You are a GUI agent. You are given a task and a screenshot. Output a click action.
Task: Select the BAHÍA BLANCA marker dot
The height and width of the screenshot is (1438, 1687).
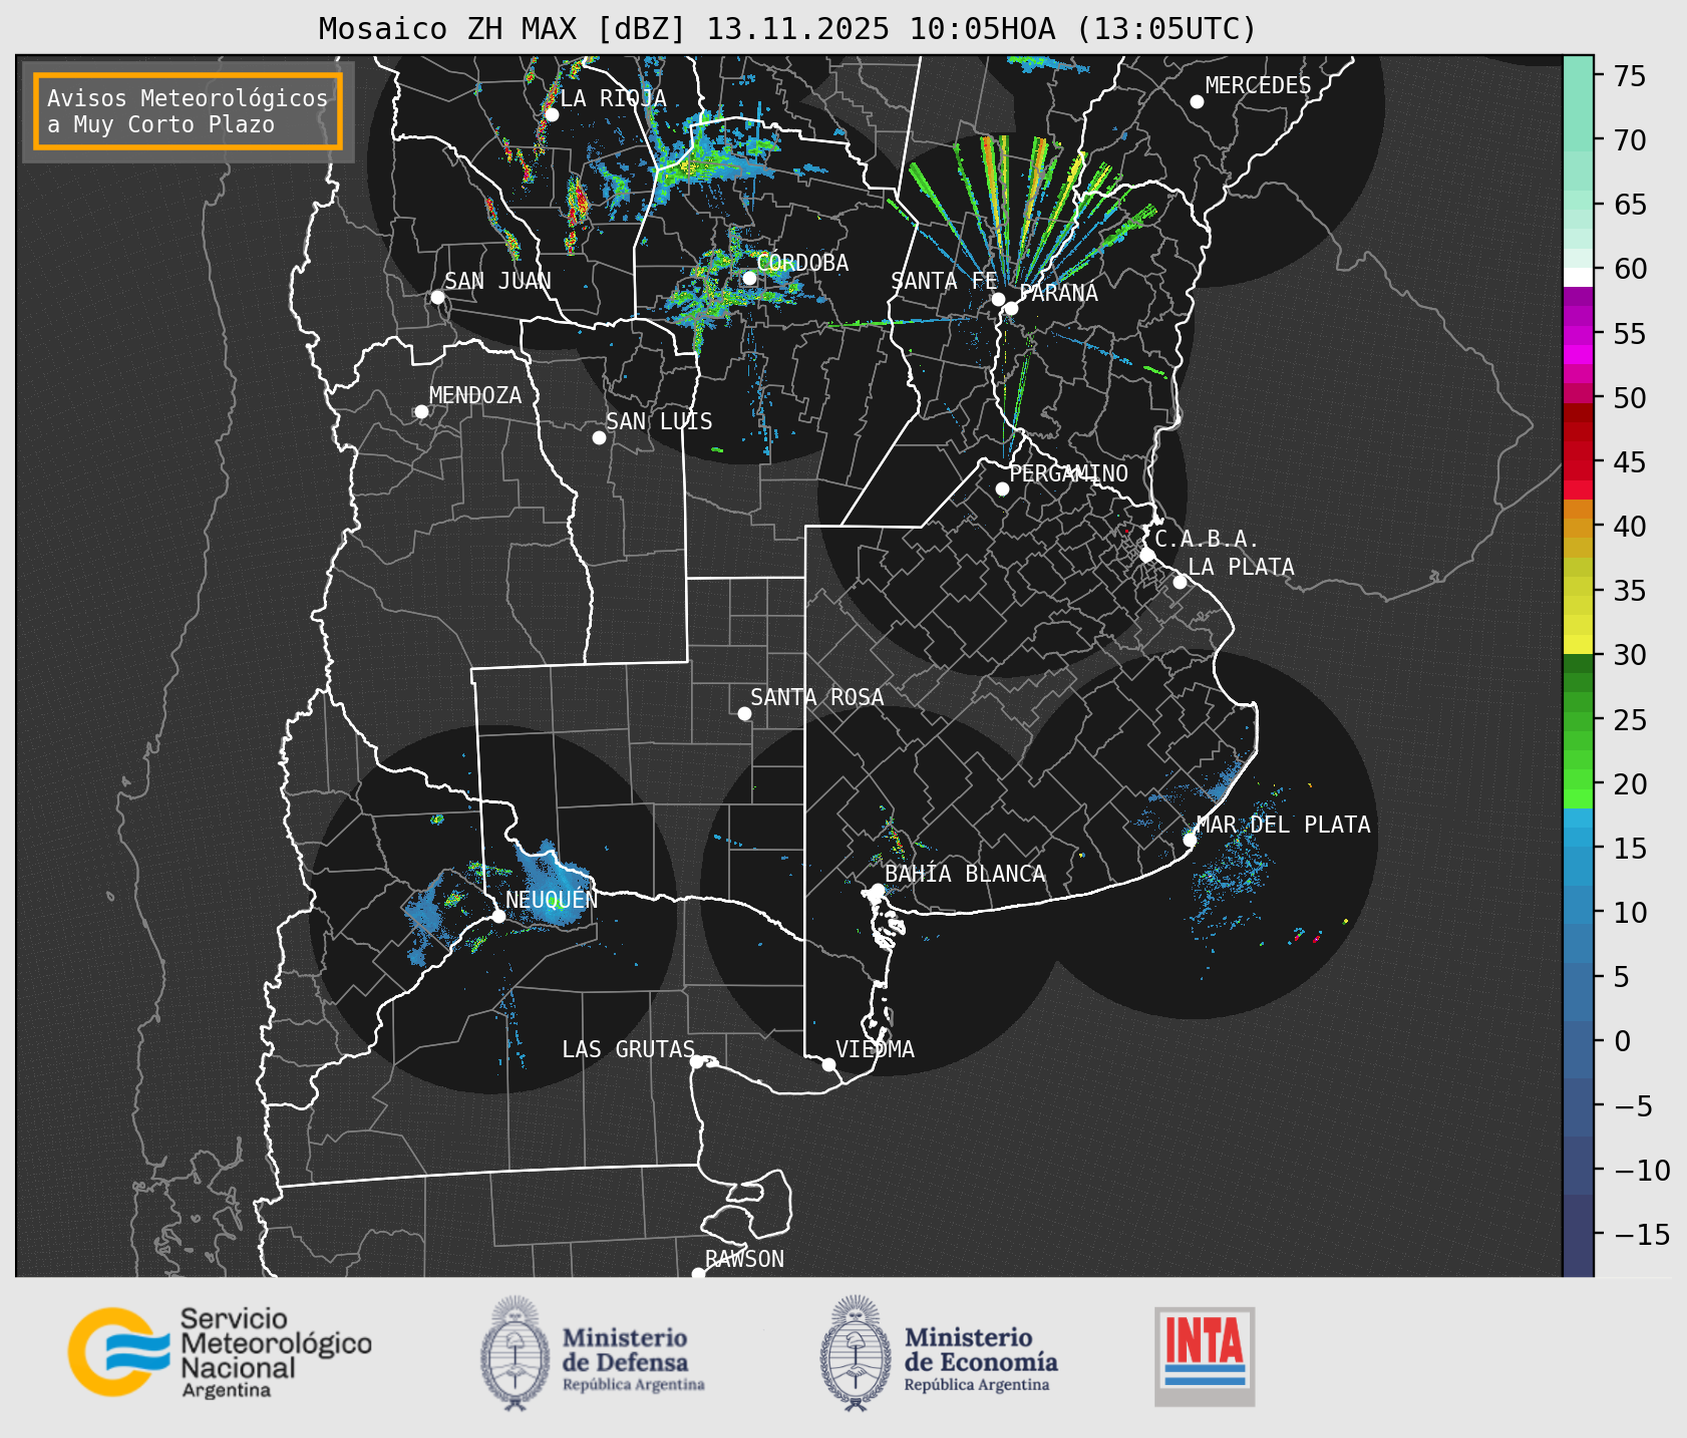tap(877, 890)
